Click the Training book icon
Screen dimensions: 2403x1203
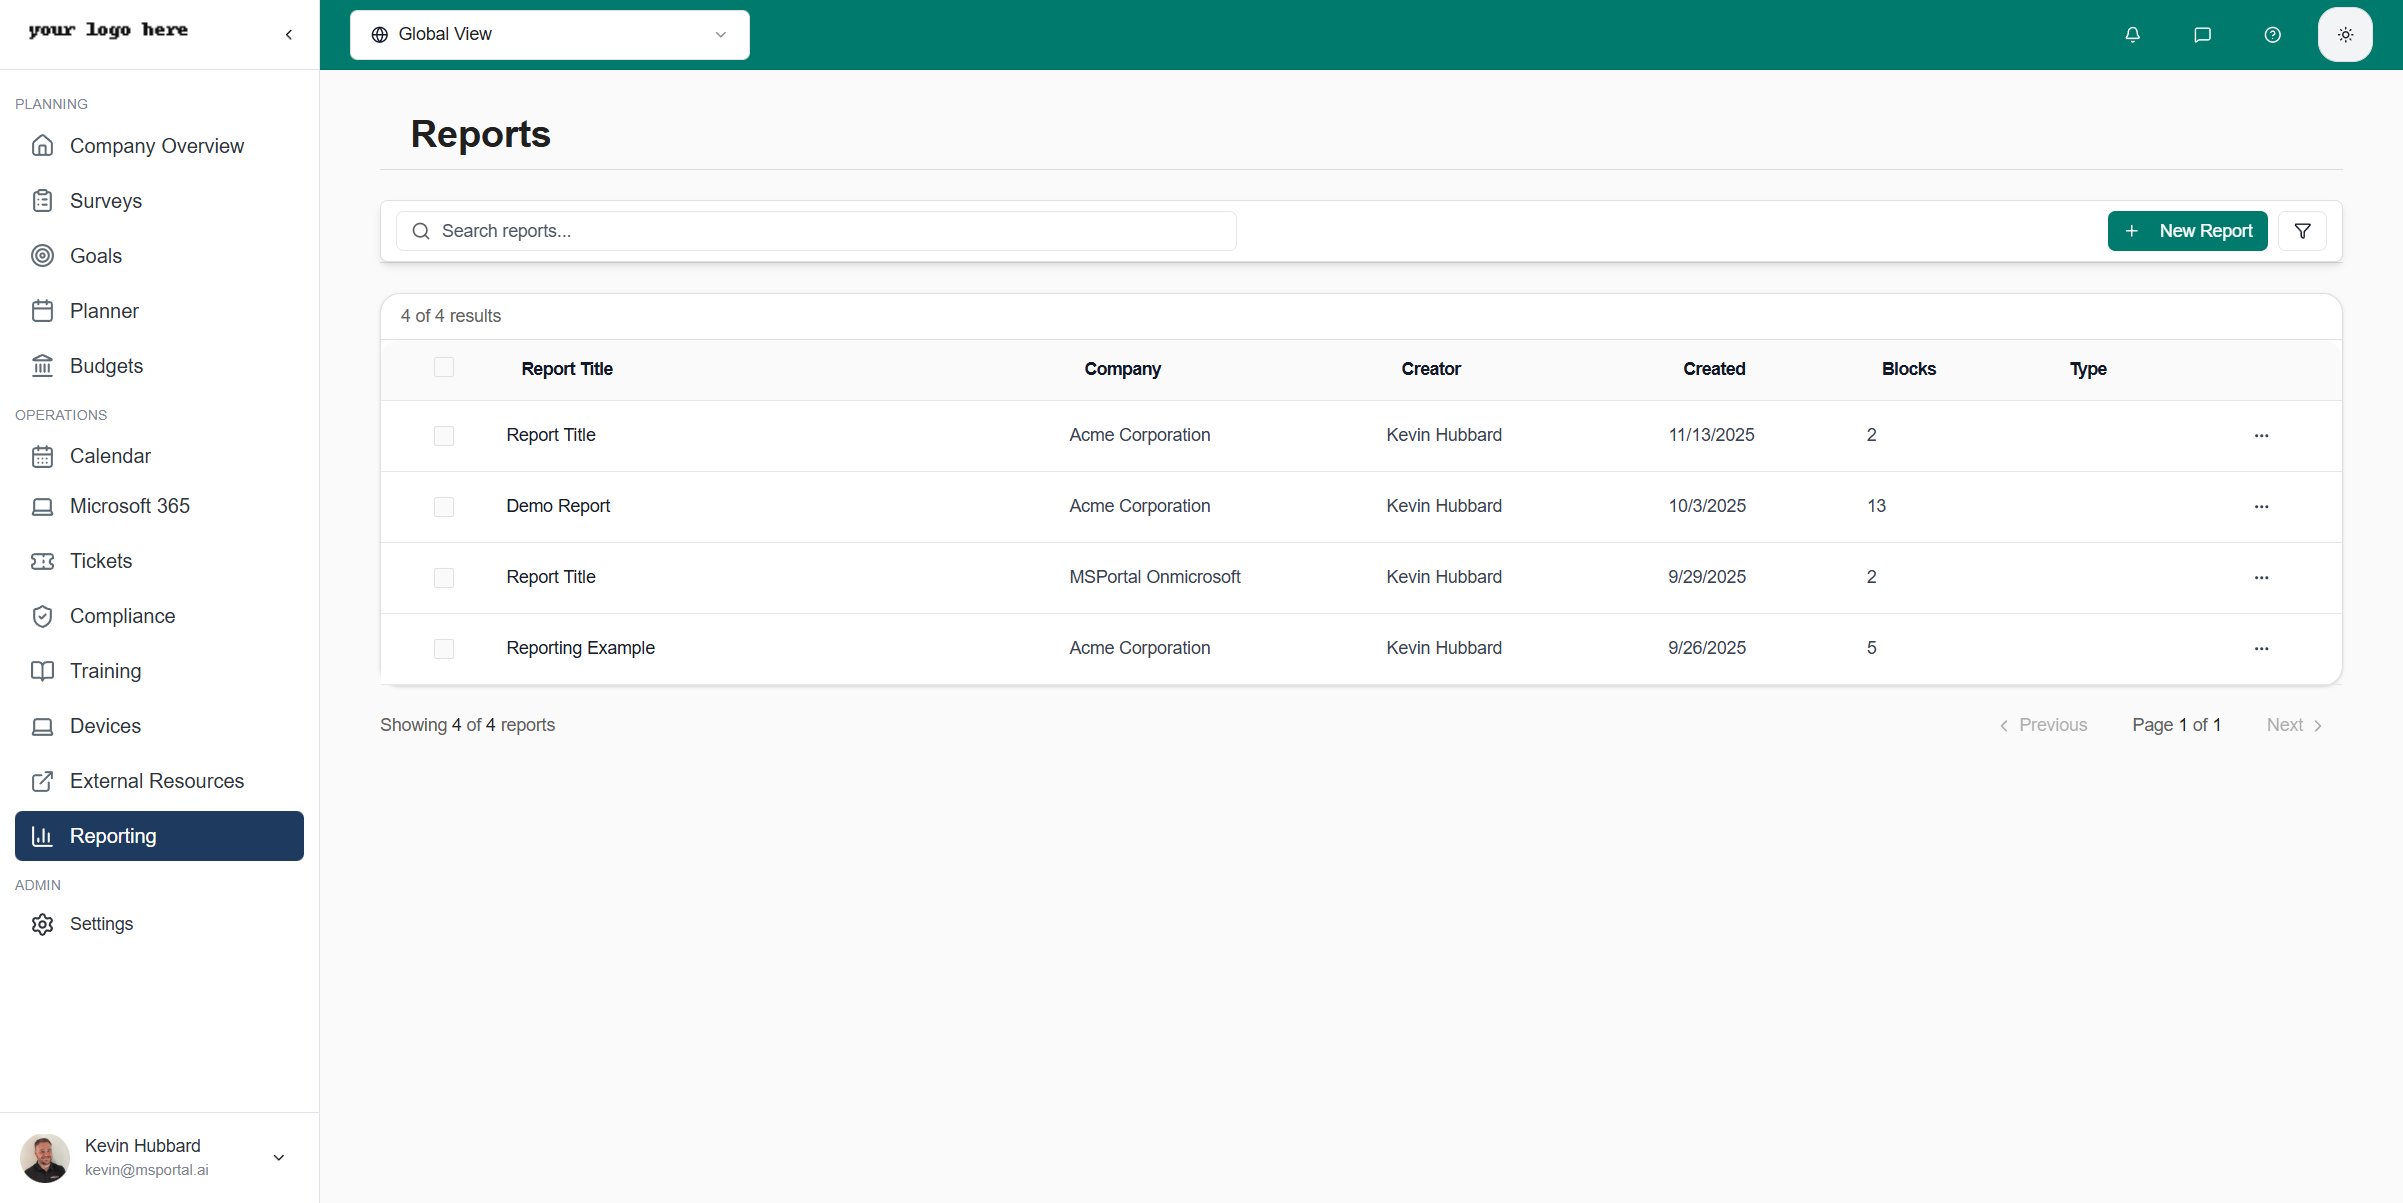(42, 671)
